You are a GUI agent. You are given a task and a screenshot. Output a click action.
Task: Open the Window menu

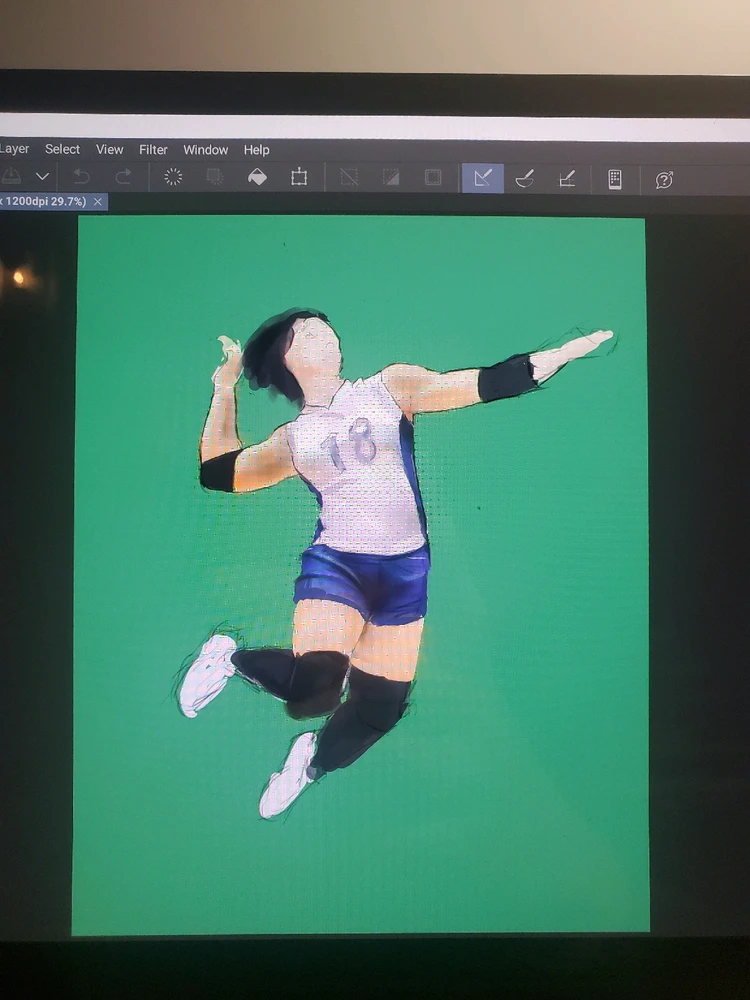point(205,150)
